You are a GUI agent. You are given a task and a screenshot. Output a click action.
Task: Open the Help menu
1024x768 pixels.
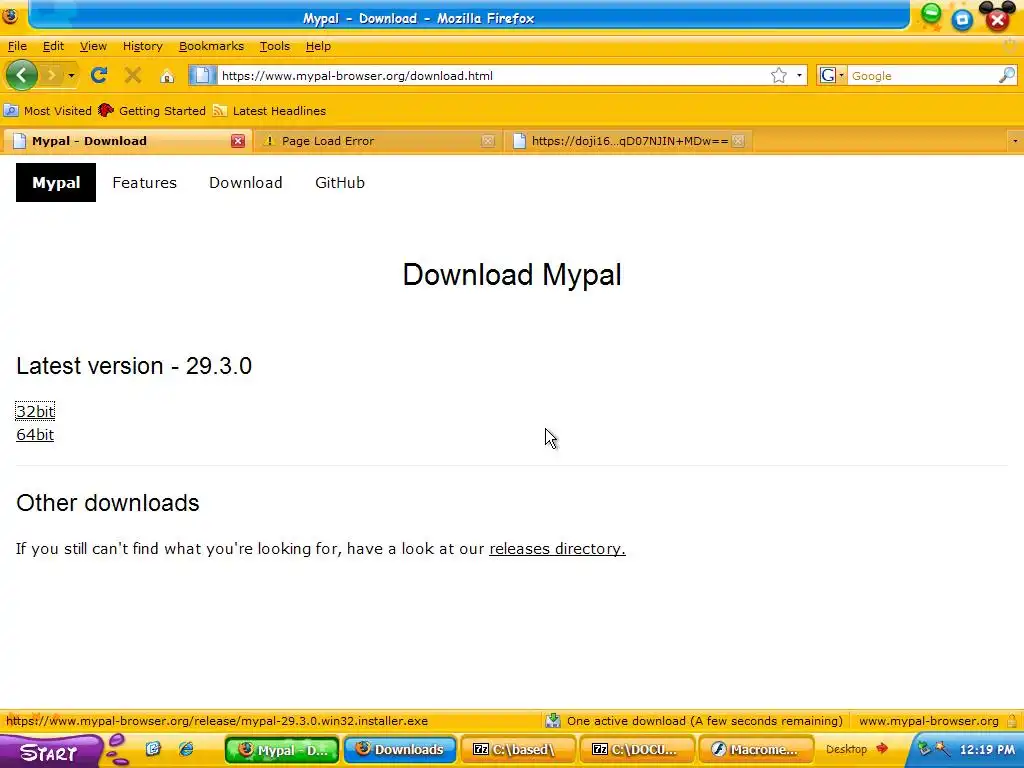[318, 46]
